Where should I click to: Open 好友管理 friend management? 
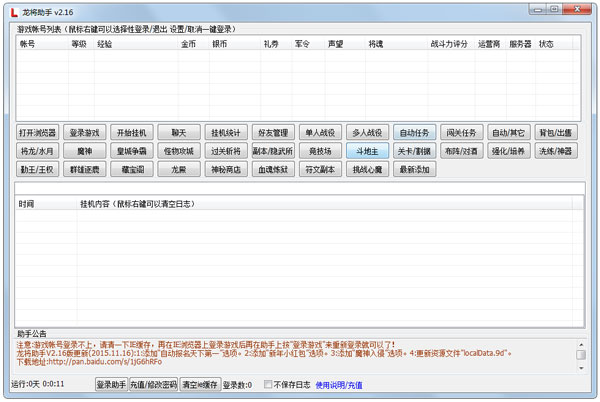[273, 132]
